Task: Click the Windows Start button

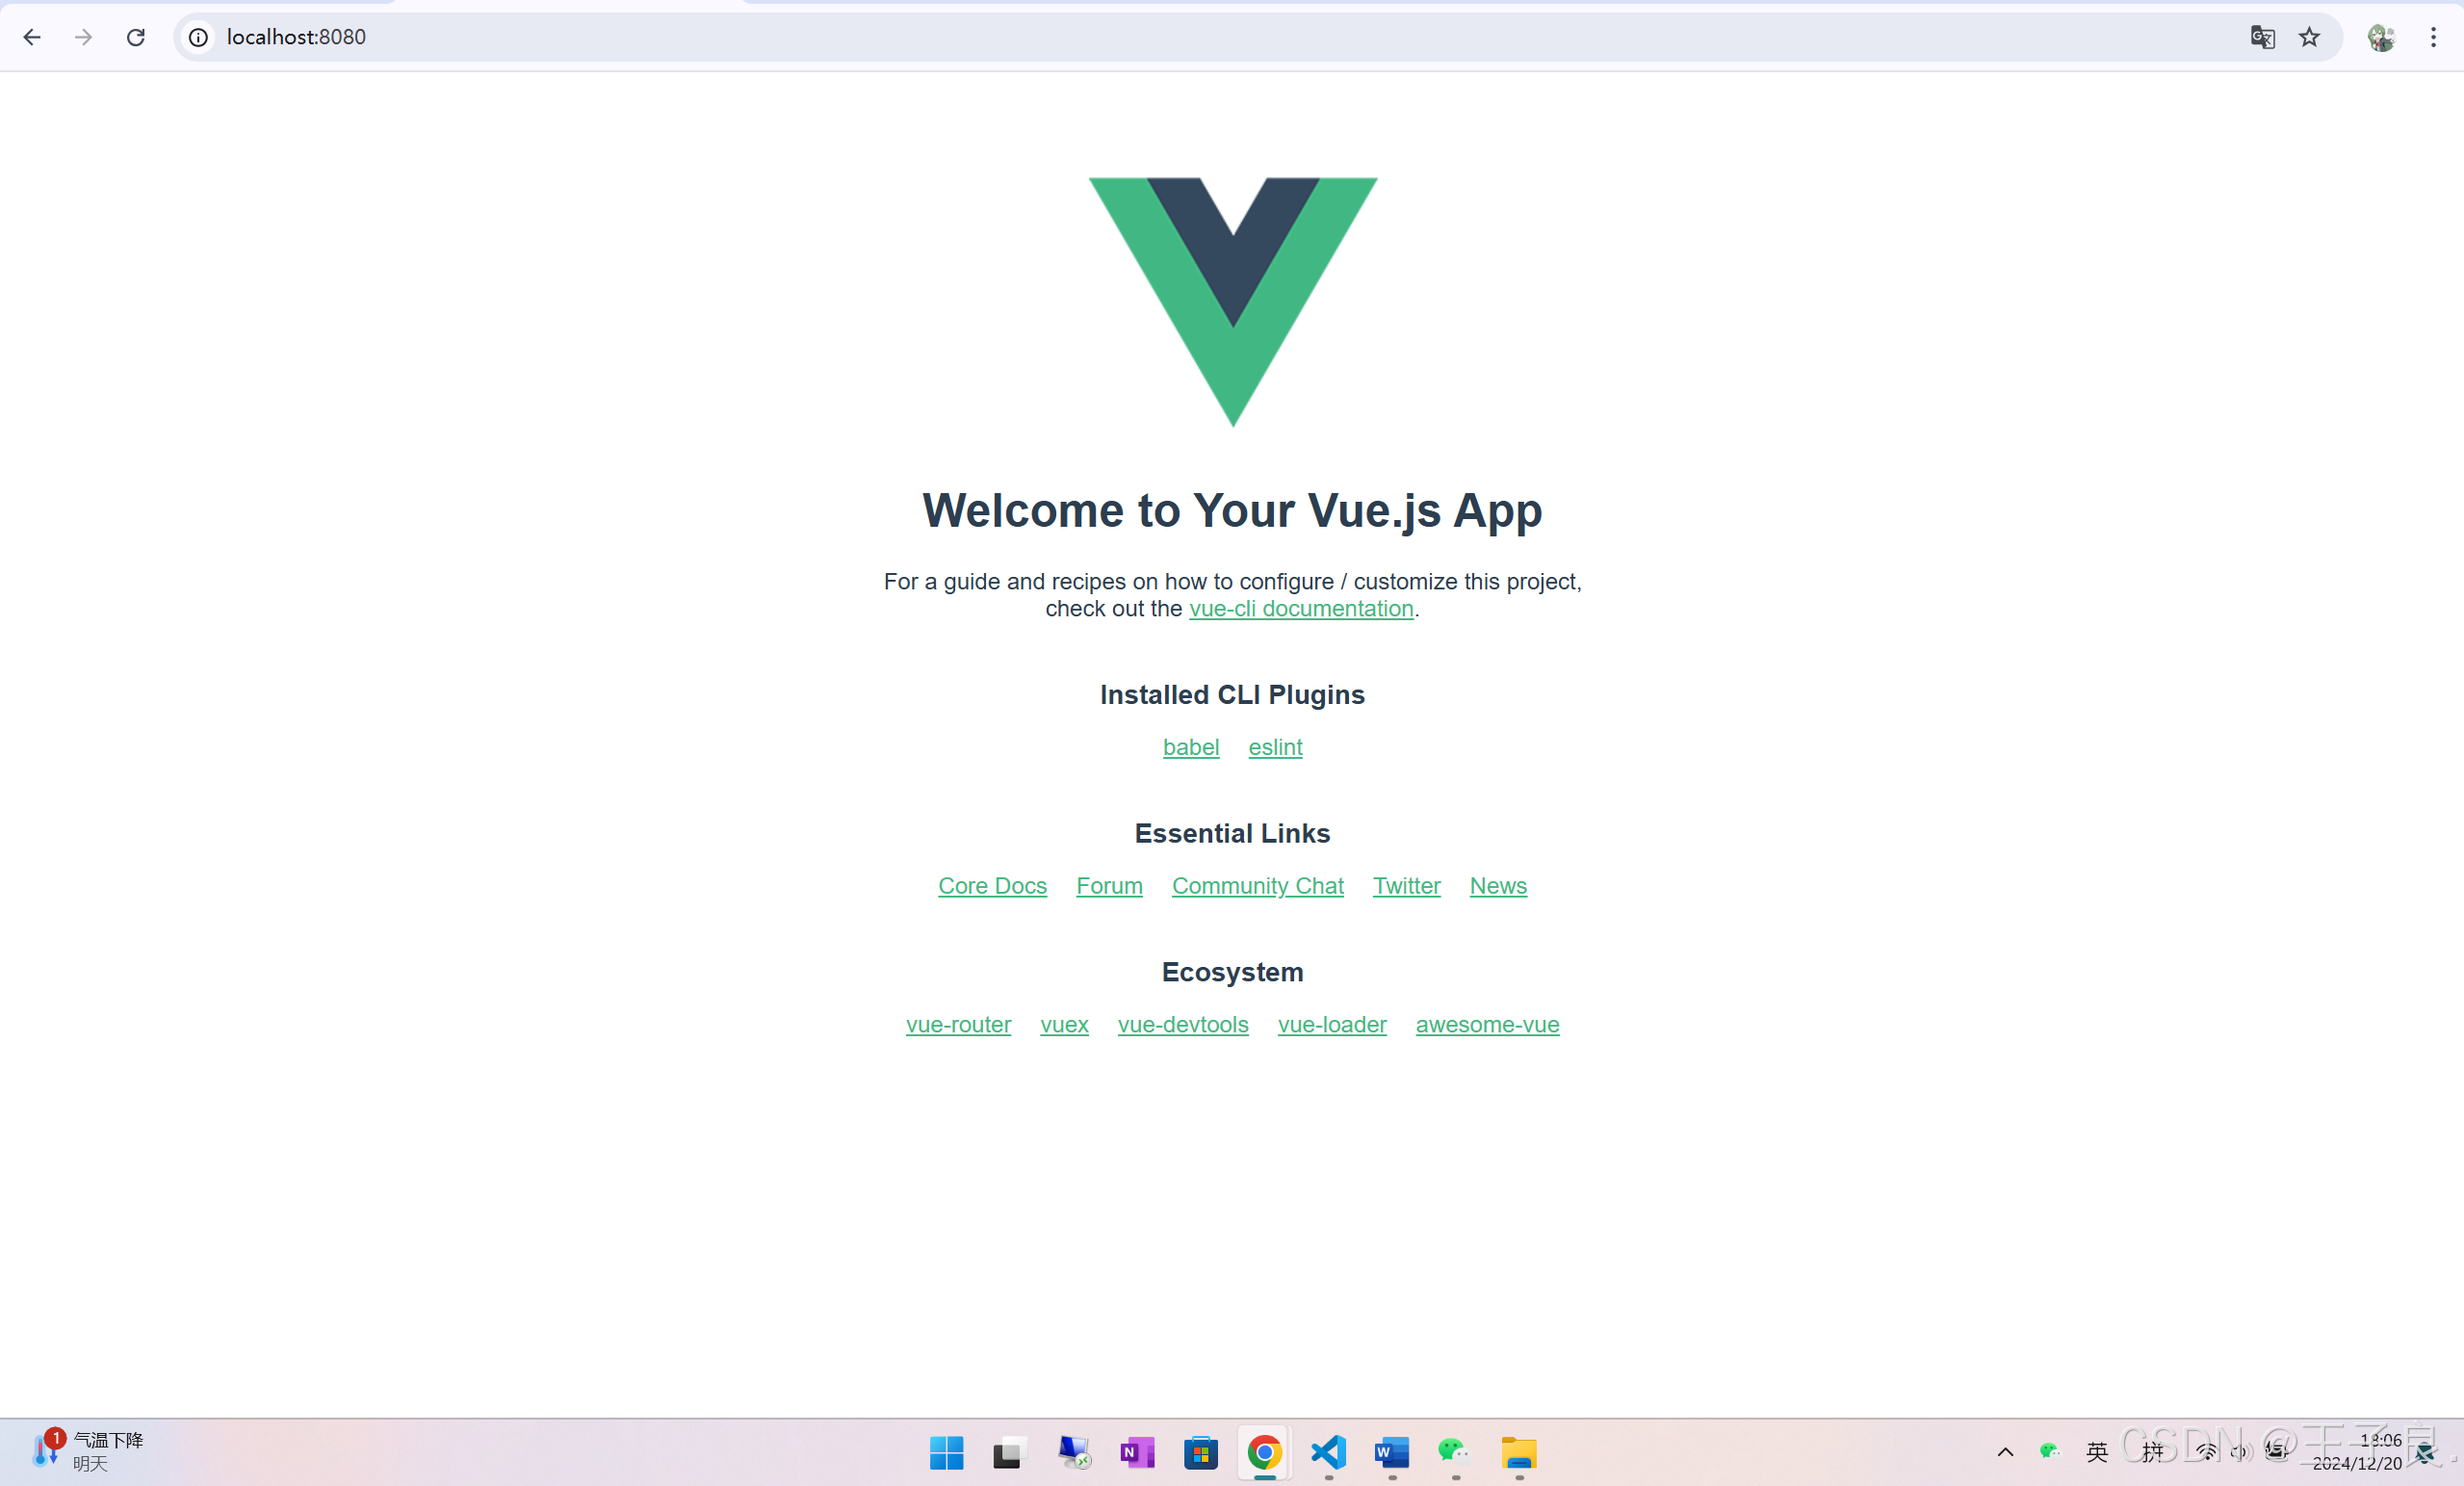Action: (946, 1452)
